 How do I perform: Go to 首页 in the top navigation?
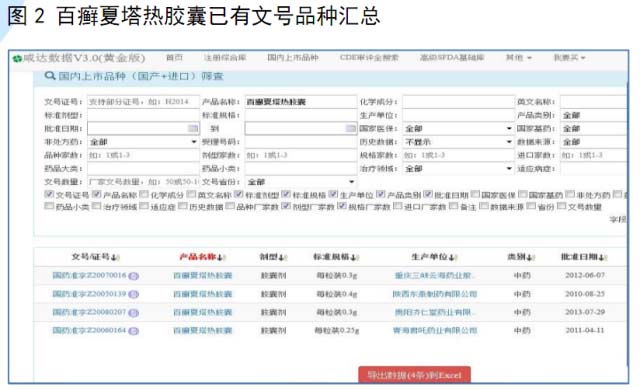point(174,58)
